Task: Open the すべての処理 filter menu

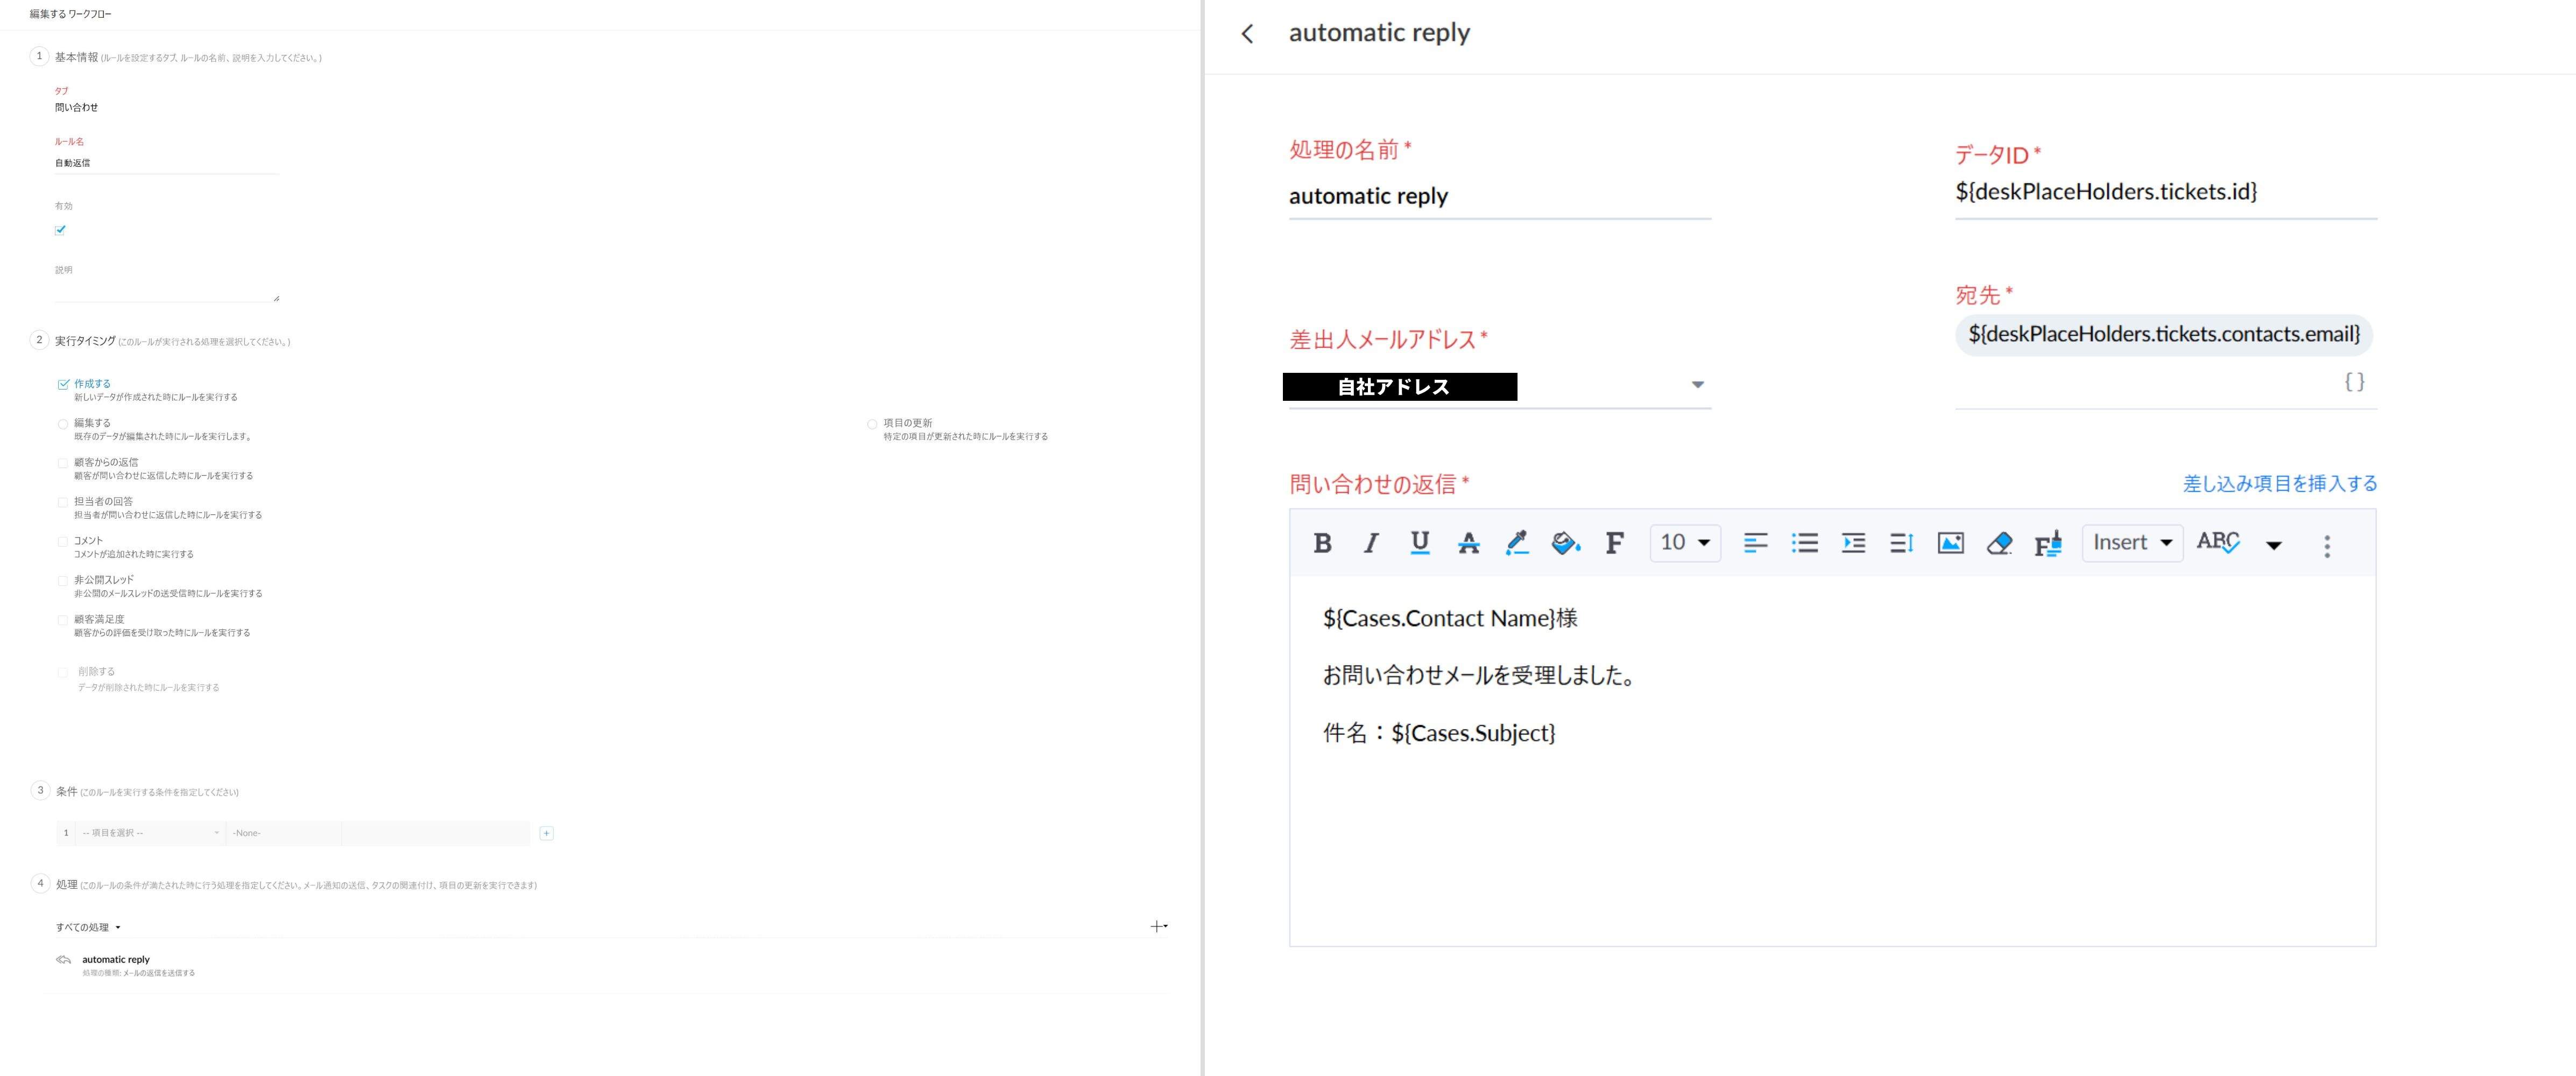Action: tap(88, 927)
